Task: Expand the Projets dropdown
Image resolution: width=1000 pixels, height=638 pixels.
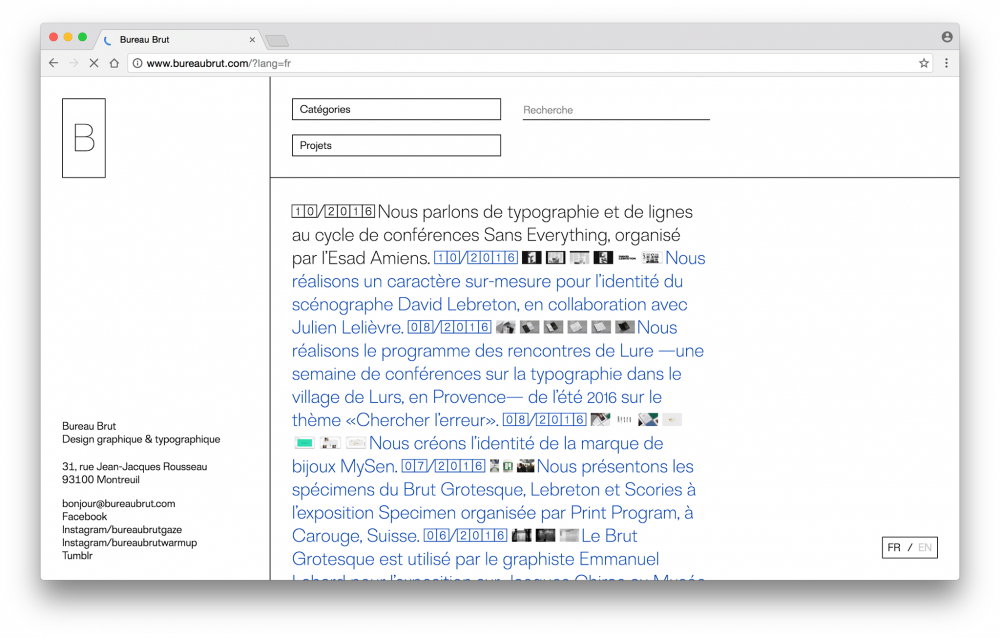Action: coord(396,146)
